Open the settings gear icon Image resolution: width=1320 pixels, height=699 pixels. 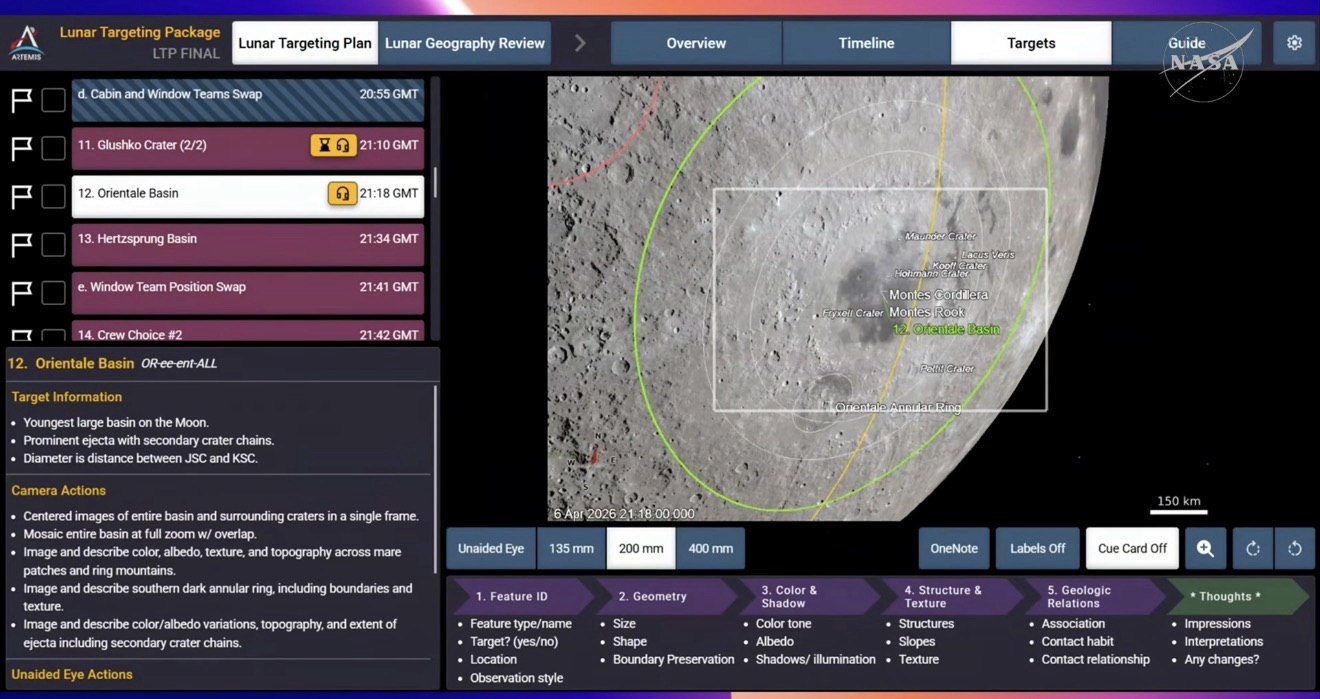1294,43
